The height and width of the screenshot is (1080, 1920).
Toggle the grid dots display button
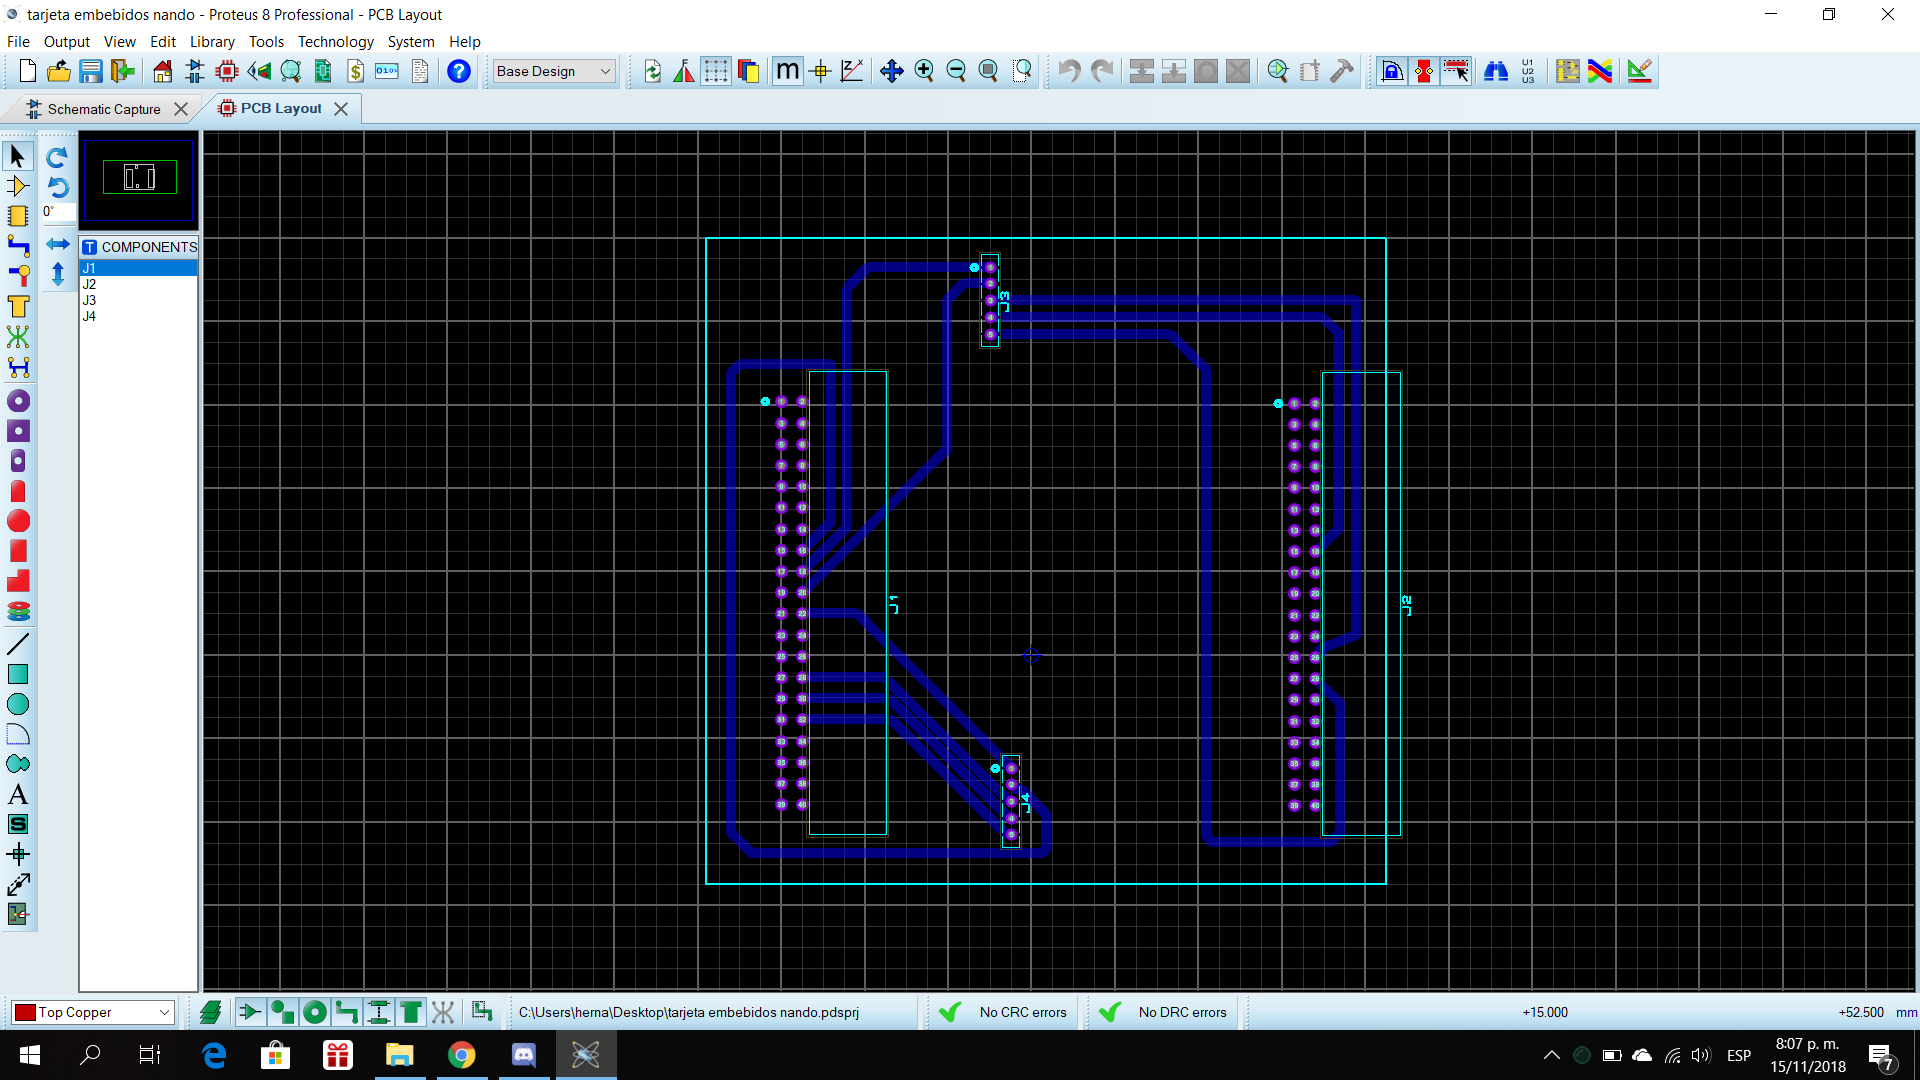click(715, 71)
